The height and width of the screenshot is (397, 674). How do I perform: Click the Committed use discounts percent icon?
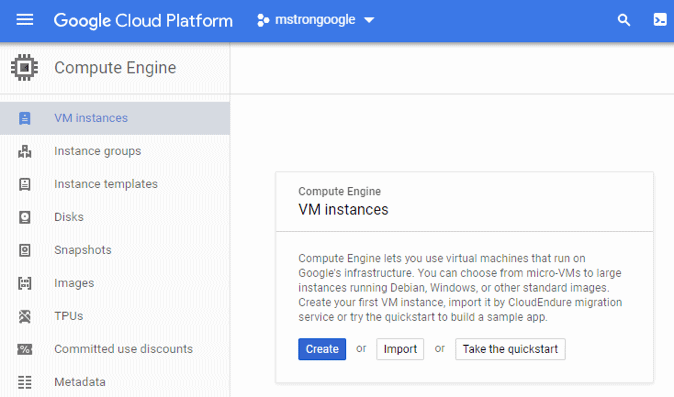coord(25,349)
